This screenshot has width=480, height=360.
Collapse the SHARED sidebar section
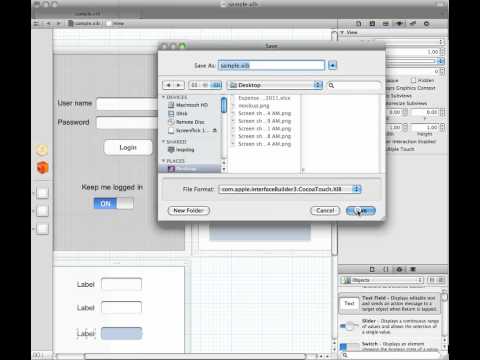164,142
